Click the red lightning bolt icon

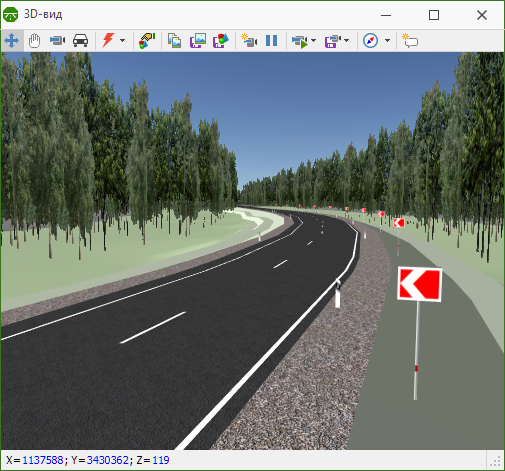pyautogui.click(x=108, y=40)
